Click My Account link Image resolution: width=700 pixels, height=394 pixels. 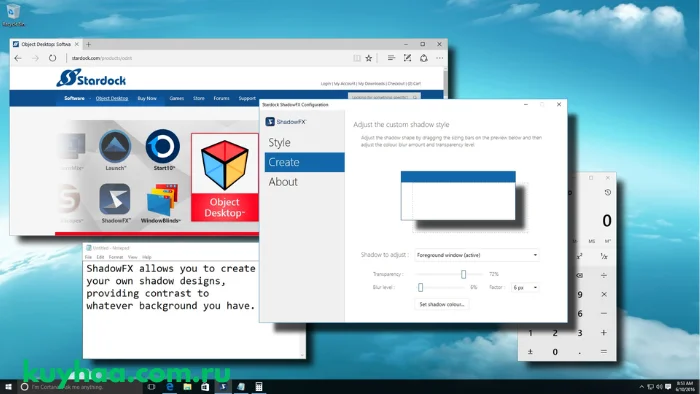pos(345,83)
